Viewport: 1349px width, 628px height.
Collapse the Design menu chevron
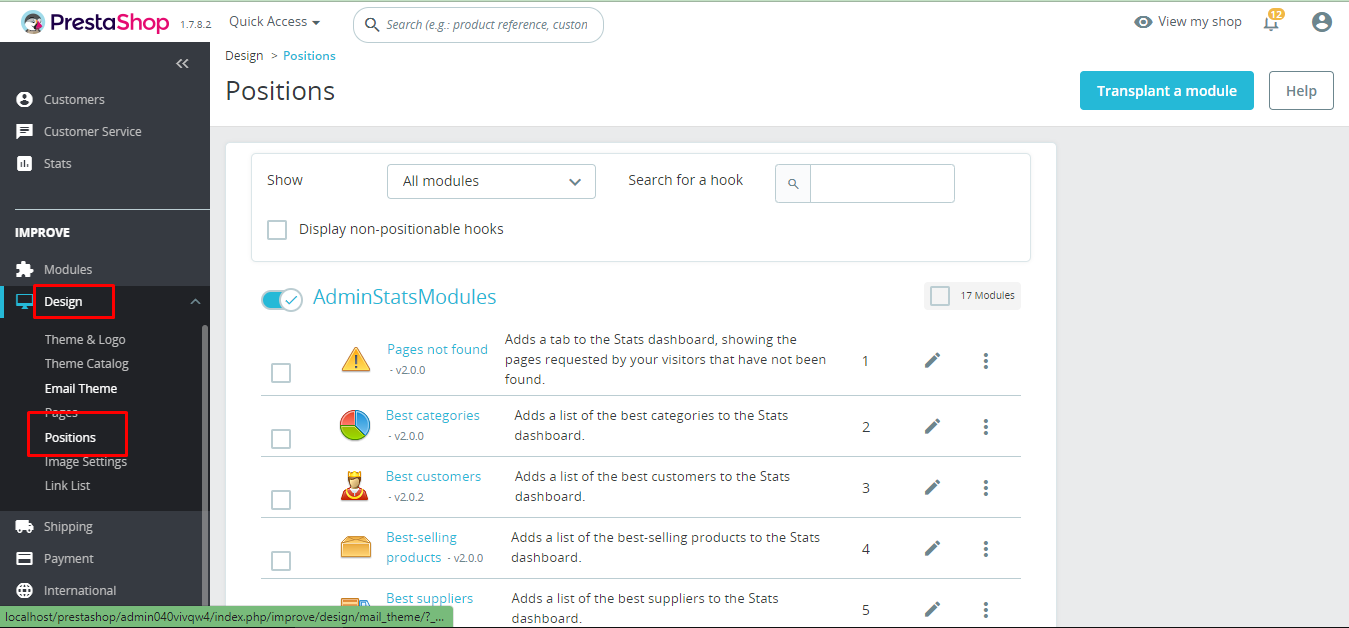pos(196,302)
